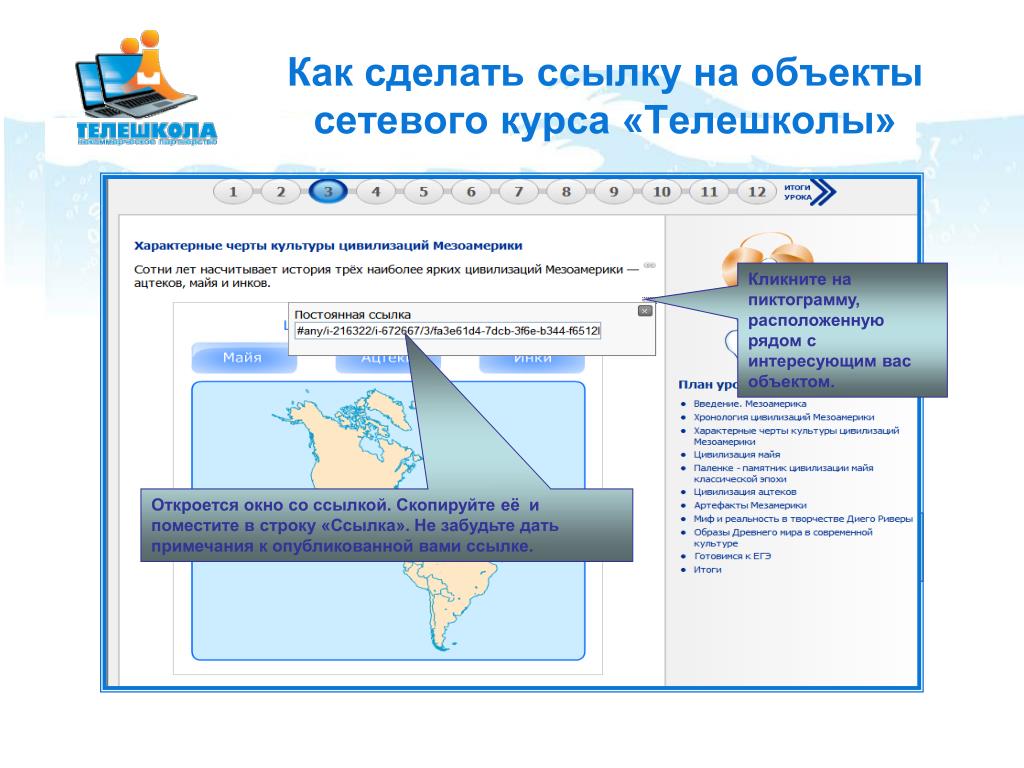Go to lesson step 1
Screen dimensions: 1024x768
[232, 192]
